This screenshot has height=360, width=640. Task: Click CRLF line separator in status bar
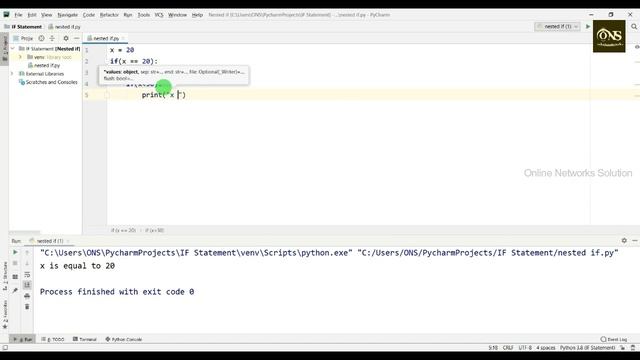(x=508, y=348)
